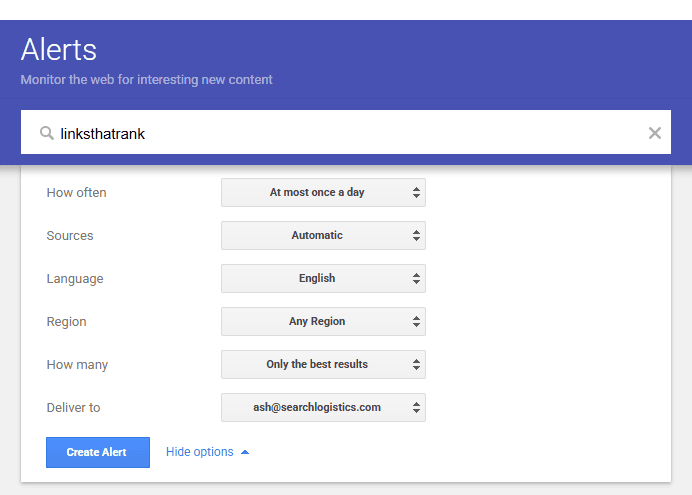Image resolution: width=692 pixels, height=495 pixels.
Task: Click the Monitor the web subtitle text
Action: [x=147, y=80]
